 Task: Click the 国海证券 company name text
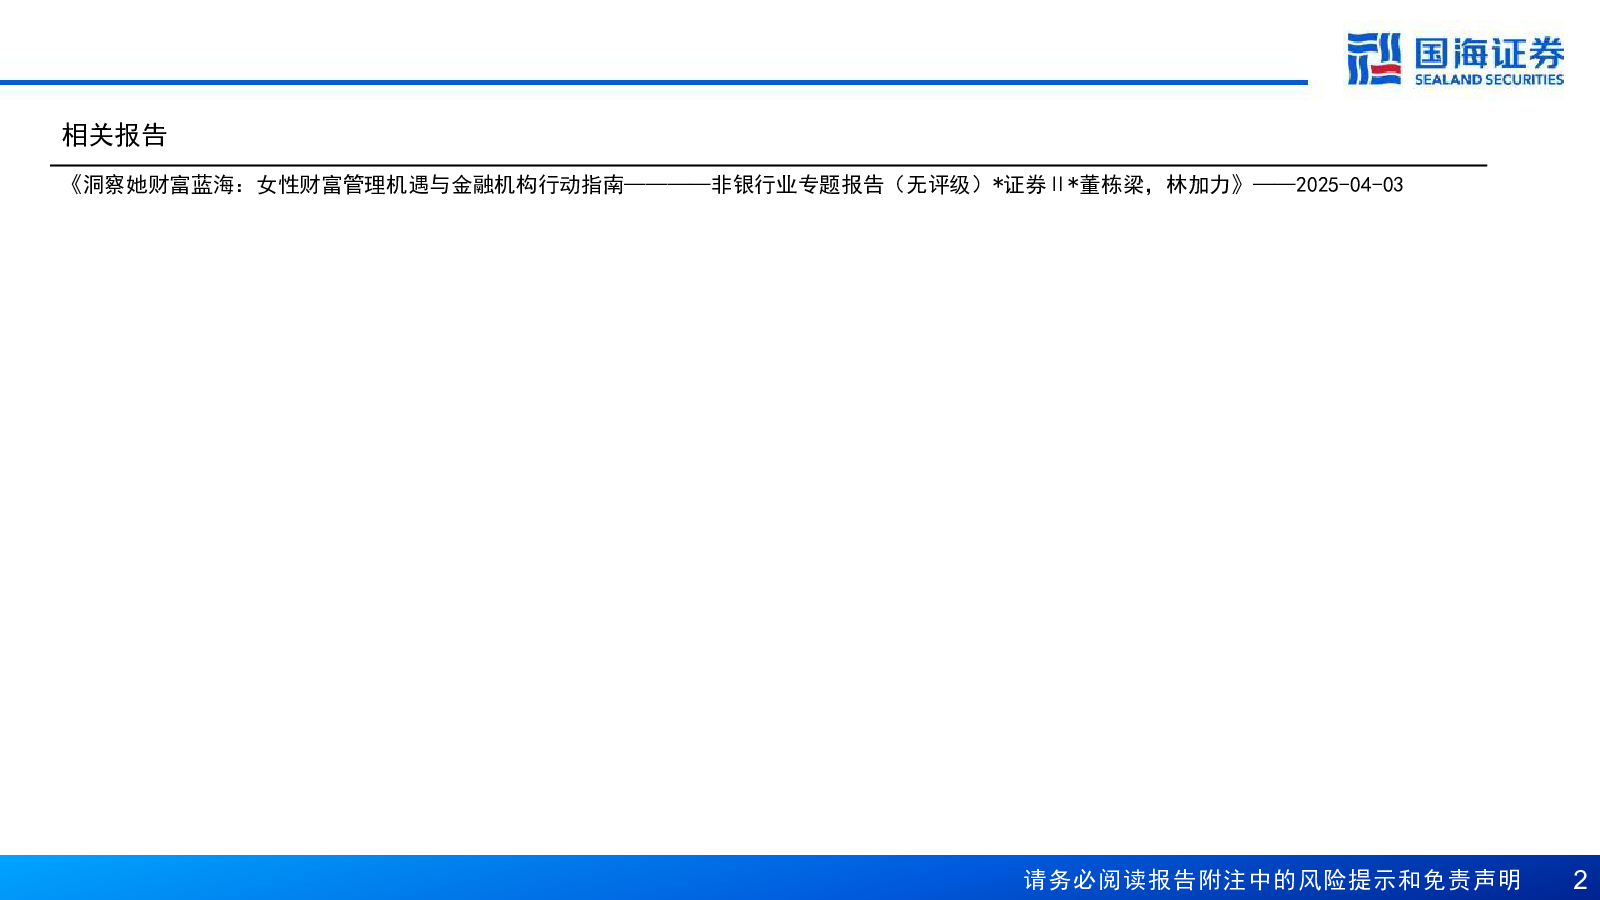pos(1489,53)
